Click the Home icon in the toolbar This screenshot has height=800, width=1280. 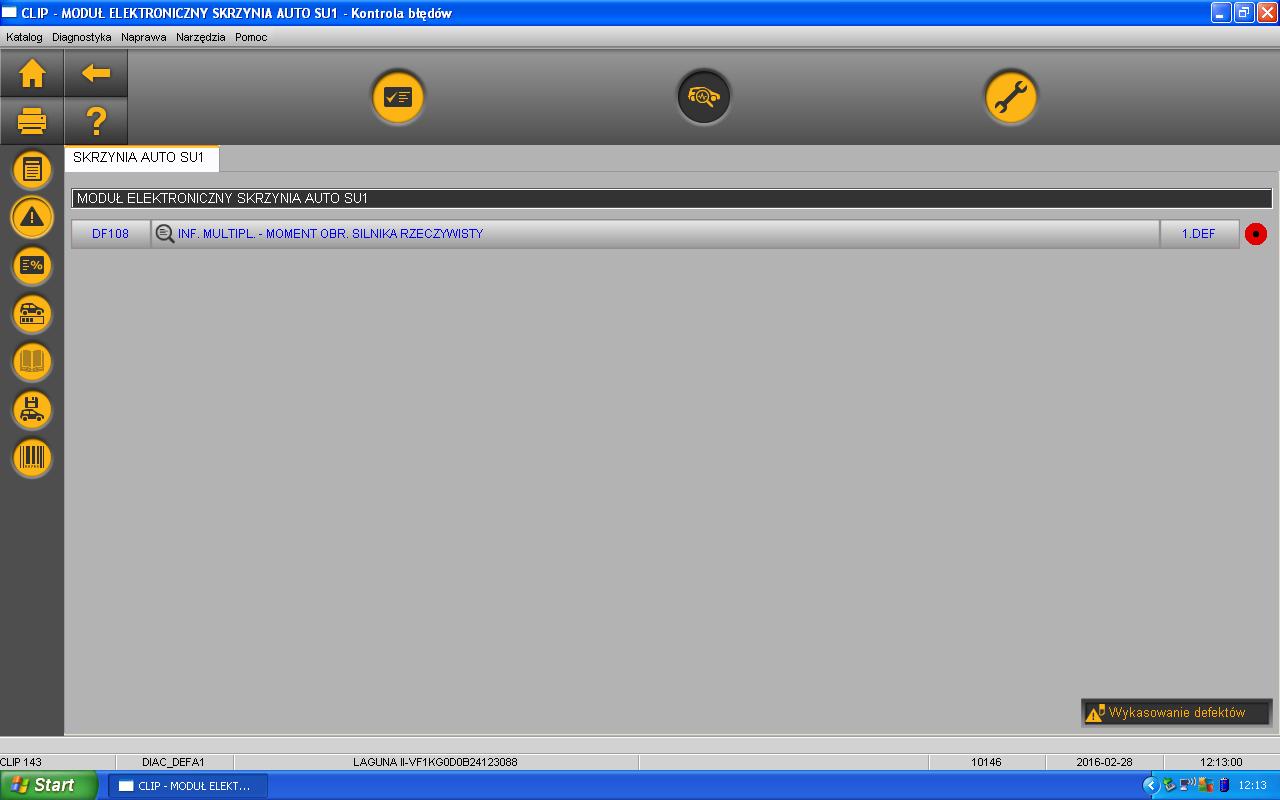coord(32,73)
